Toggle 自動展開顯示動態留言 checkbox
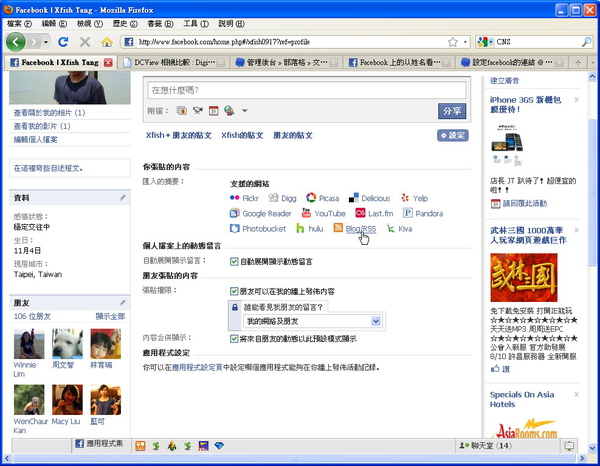 point(234,262)
